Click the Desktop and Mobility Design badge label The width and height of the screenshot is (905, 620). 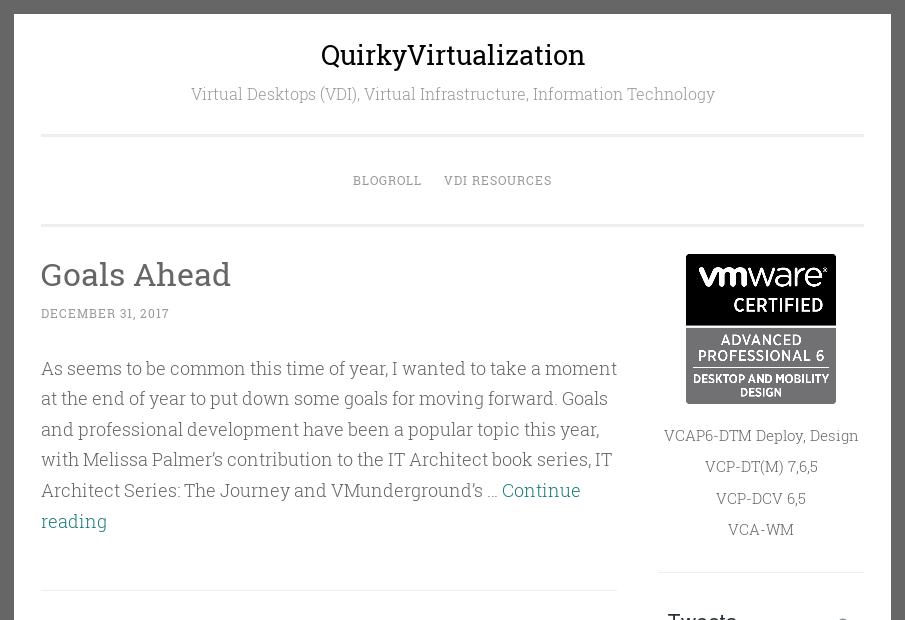point(760,385)
